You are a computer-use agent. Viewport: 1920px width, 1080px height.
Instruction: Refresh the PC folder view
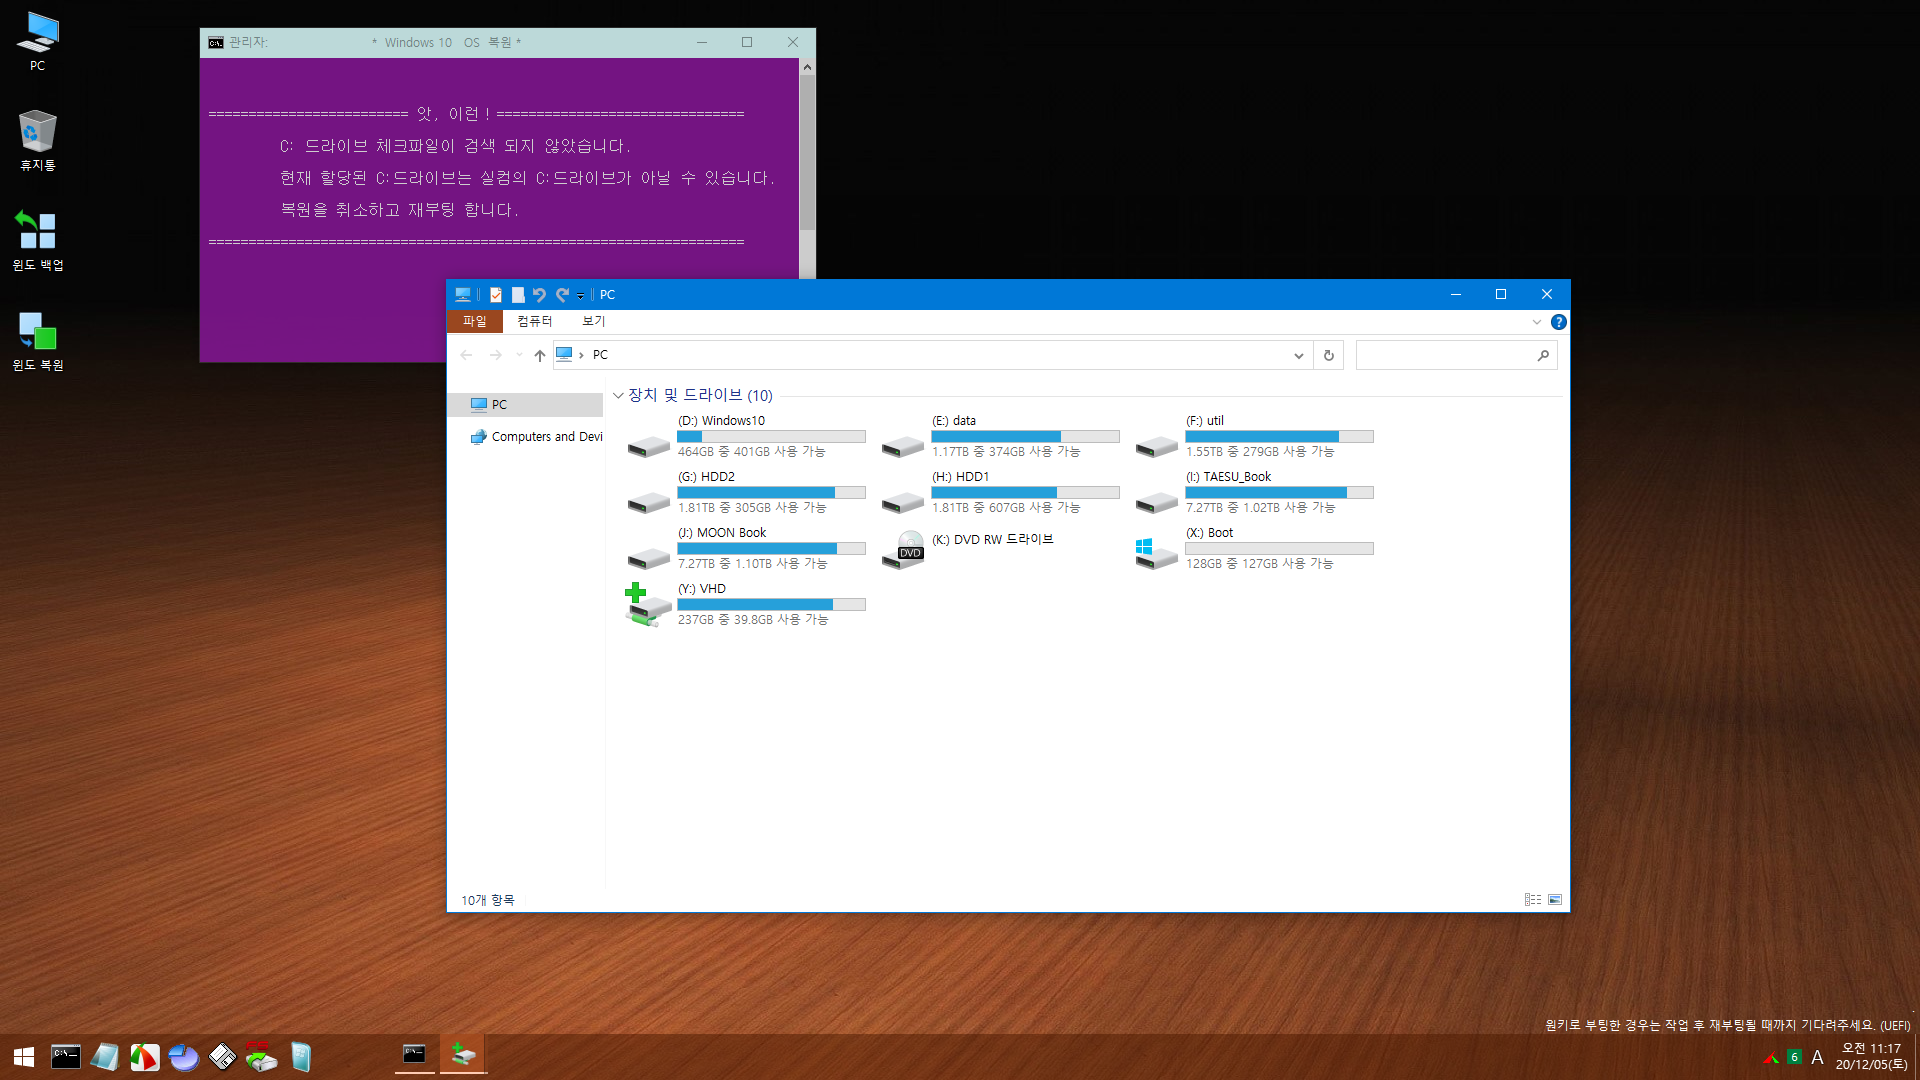[1329, 355]
